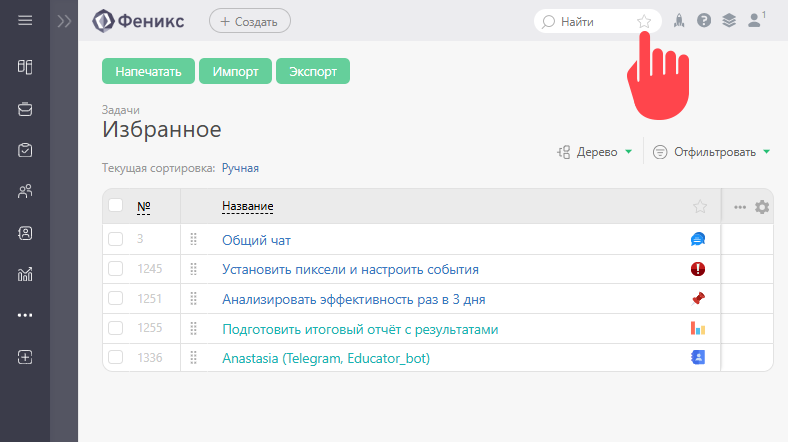The height and width of the screenshot is (442, 788).
Task: Click task number 1336 cell
Action: 150,358
